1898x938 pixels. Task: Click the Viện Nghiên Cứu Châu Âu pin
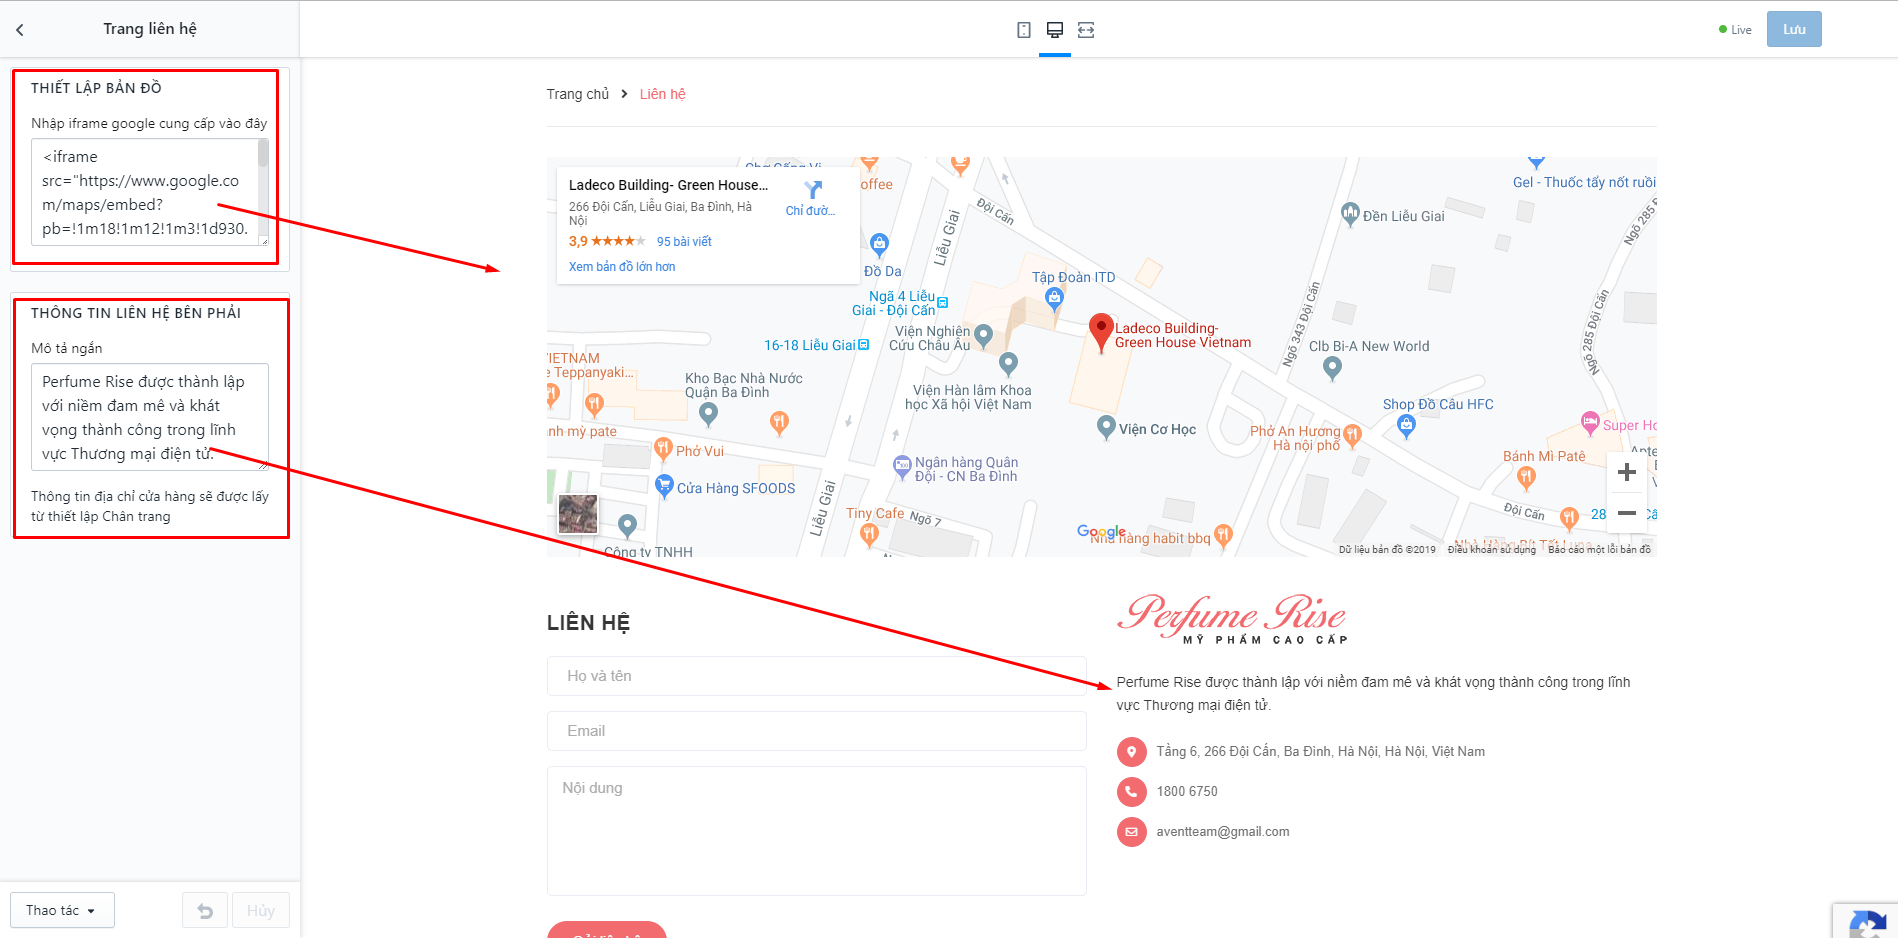tap(983, 335)
